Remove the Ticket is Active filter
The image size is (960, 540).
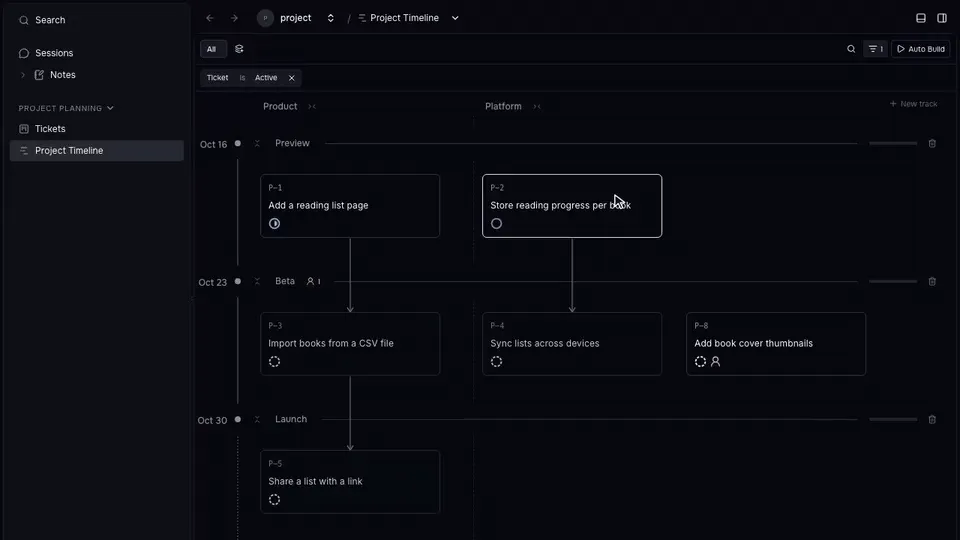(291, 78)
